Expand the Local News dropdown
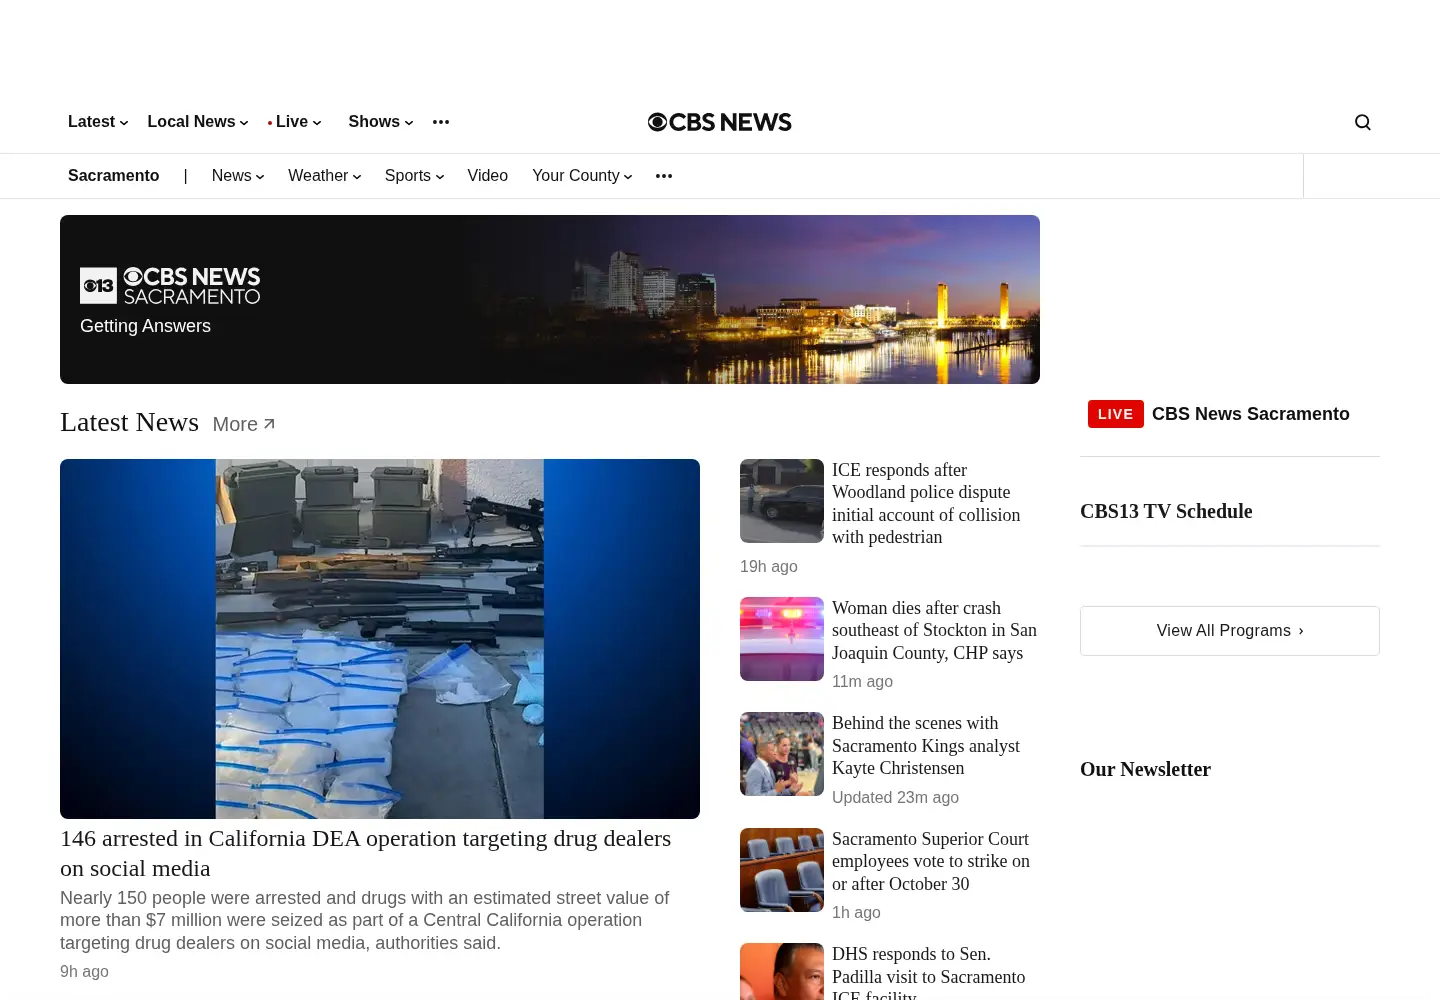 coord(198,122)
